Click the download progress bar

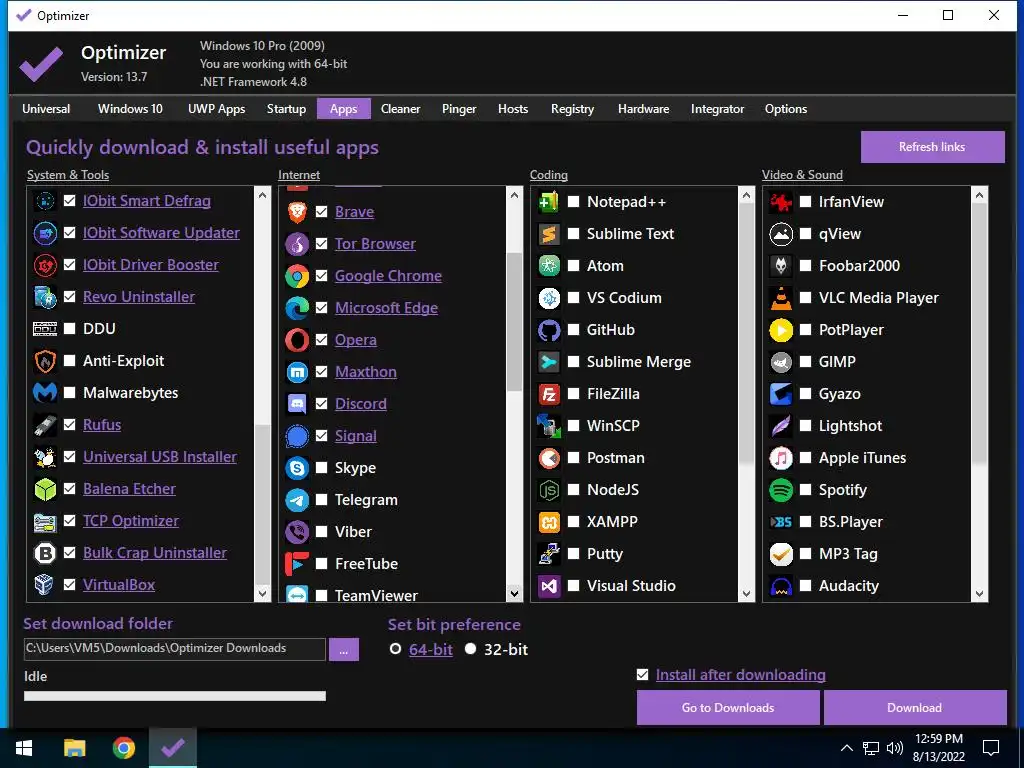175,696
